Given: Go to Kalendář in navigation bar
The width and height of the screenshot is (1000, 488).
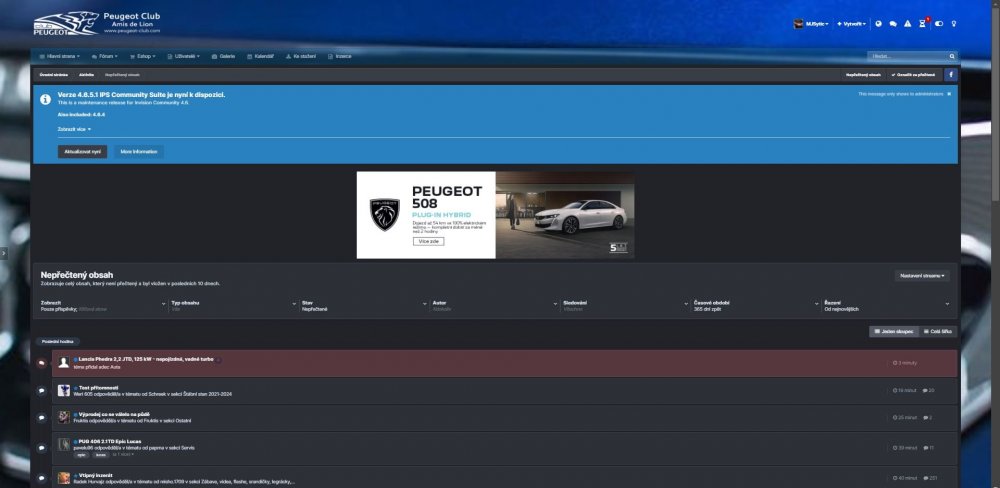Looking at the screenshot, I should click(x=260, y=56).
